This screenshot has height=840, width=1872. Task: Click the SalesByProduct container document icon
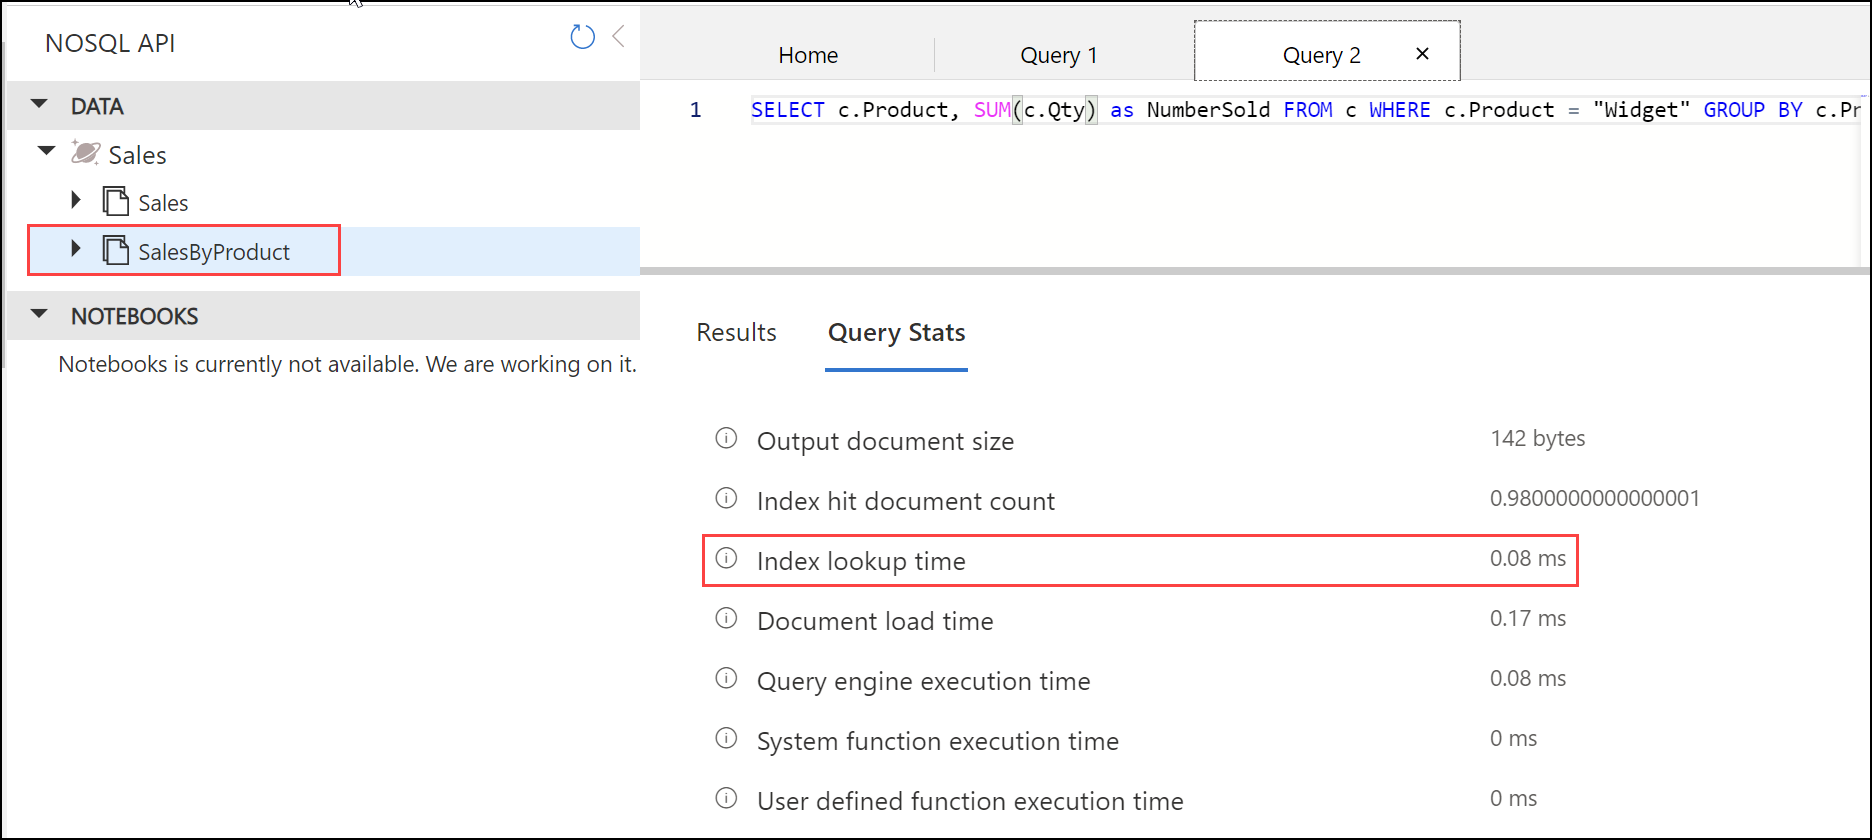116,250
